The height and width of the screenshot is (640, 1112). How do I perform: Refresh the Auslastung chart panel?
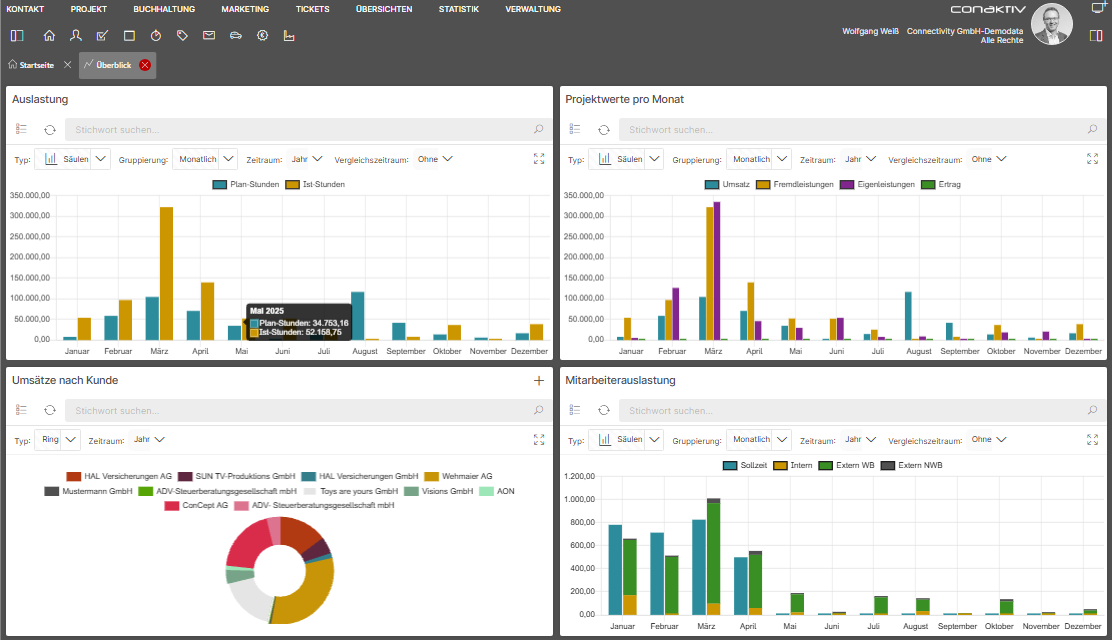[50, 130]
